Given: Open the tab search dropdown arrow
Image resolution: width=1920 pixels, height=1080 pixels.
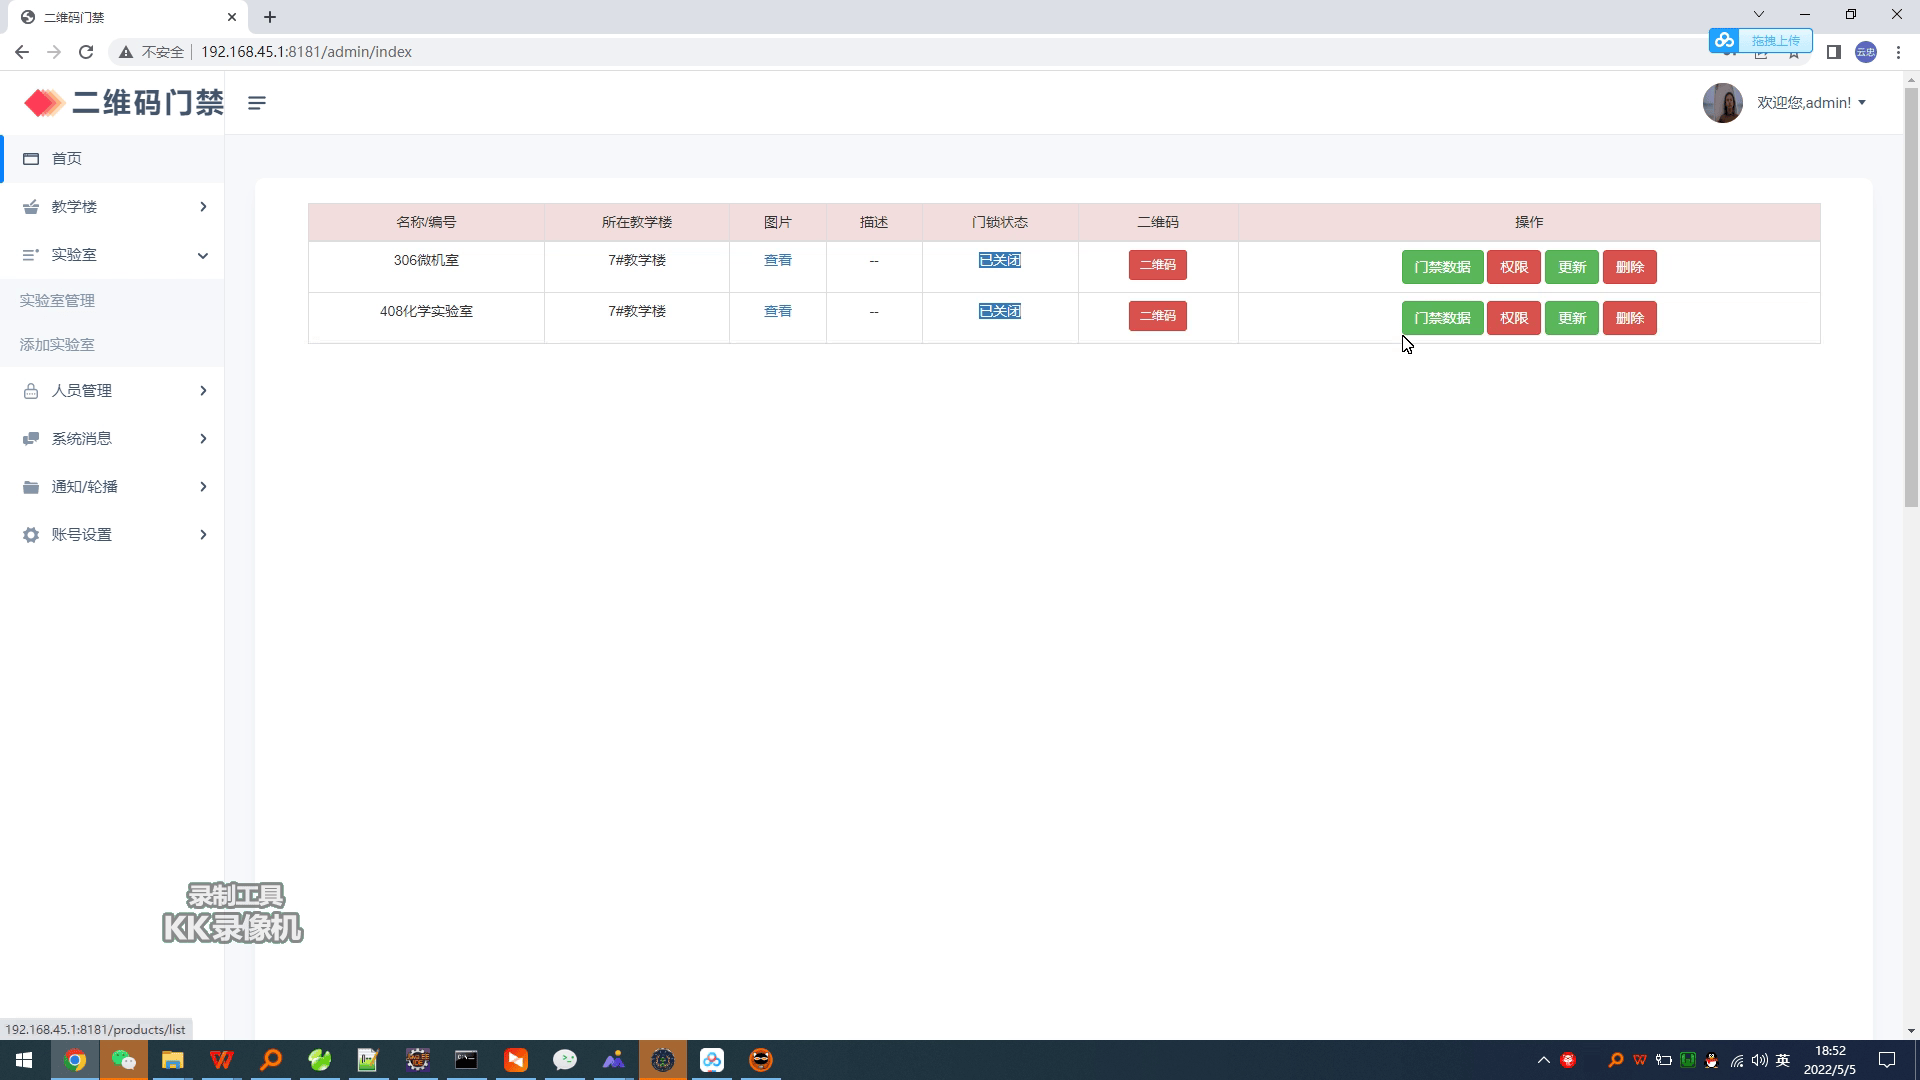Looking at the screenshot, I should 1759,14.
